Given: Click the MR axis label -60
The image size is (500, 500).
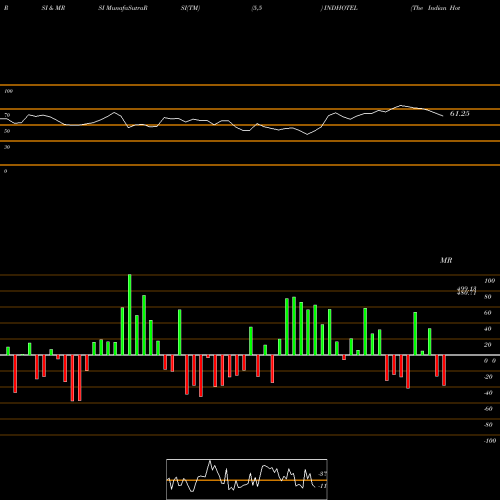Looking at the screenshot, I should tap(488, 409).
